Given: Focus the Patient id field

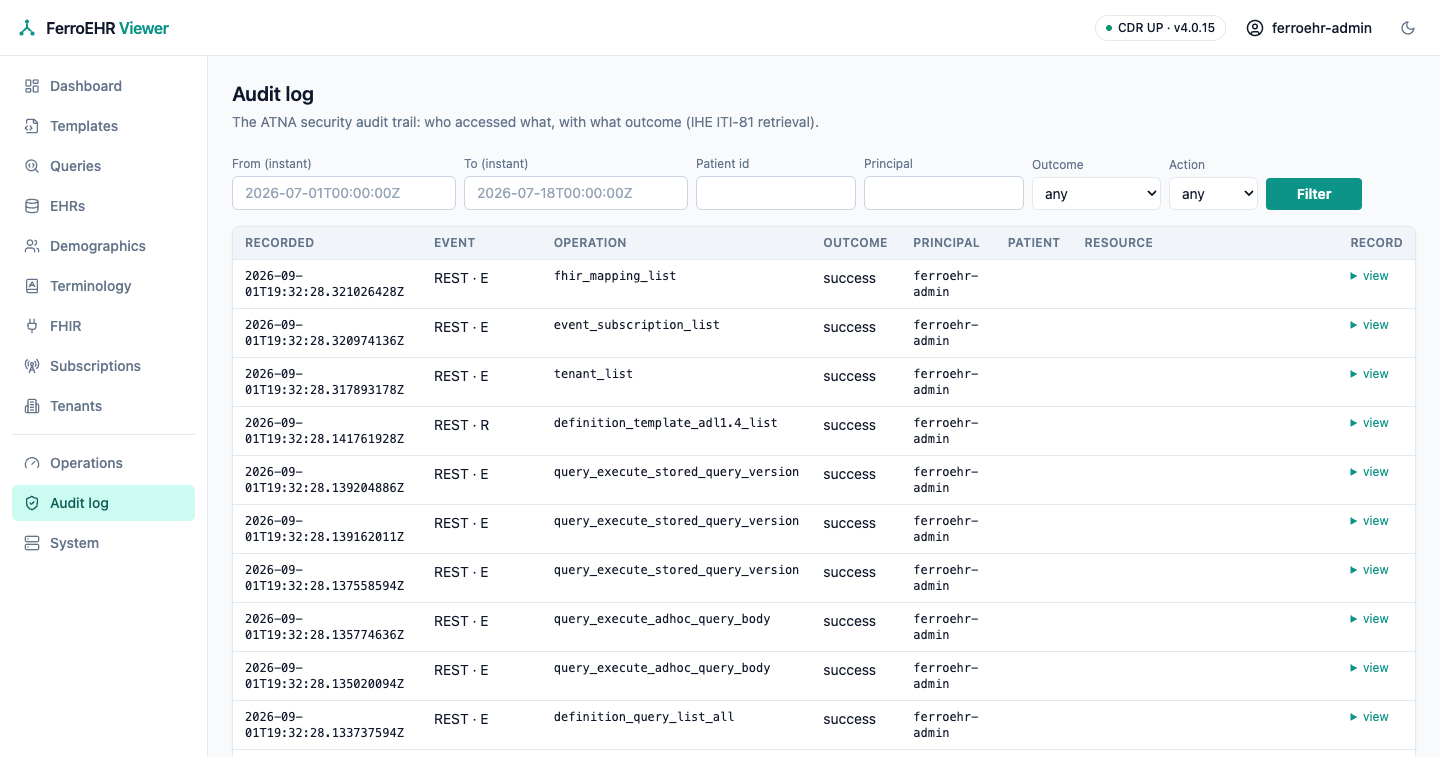Looking at the screenshot, I should click(x=776, y=193).
